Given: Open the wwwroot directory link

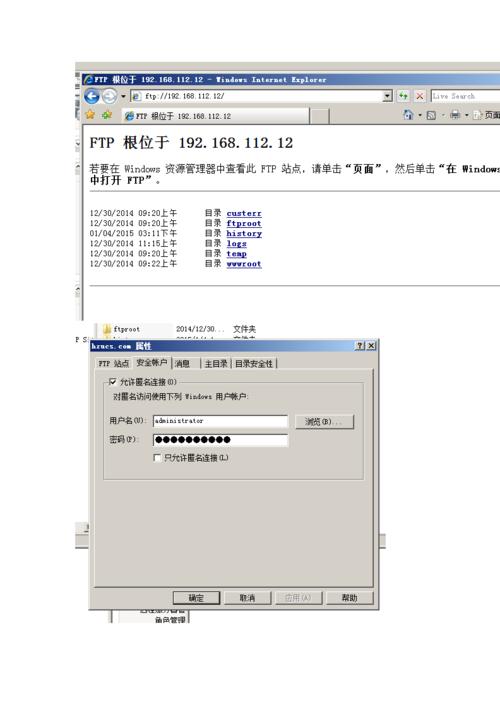Looking at the screenshot, I should pyautogui.click(x=244, y=264).
